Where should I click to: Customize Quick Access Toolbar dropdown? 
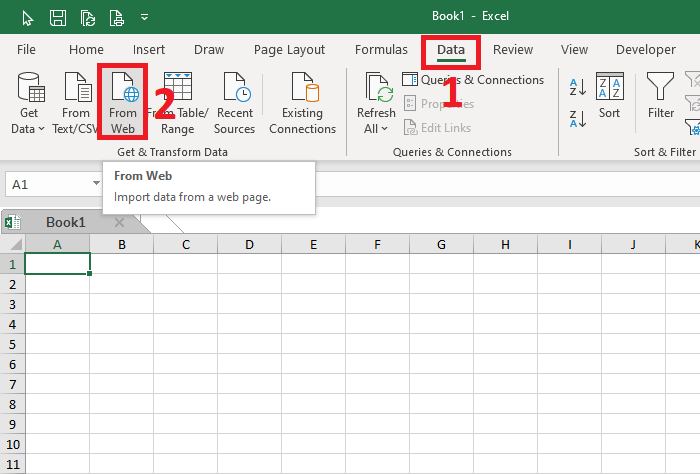click(x=144, y=17)
